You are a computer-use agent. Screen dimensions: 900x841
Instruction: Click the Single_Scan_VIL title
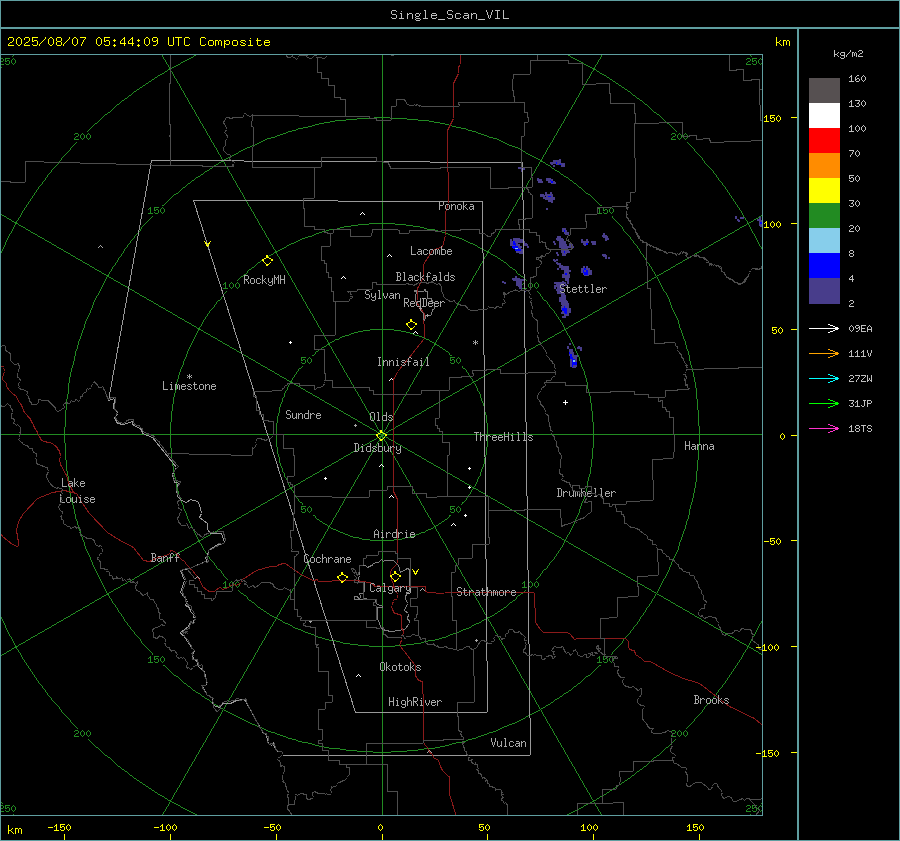click(449, 15)
